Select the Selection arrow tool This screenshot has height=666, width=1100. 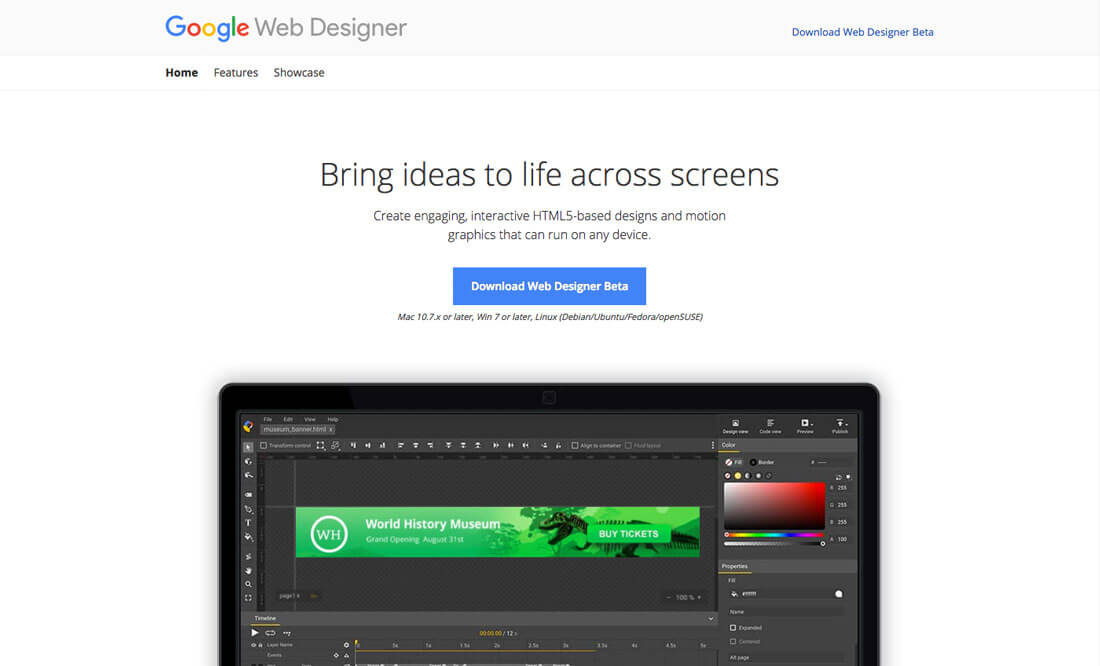(248, 447)
